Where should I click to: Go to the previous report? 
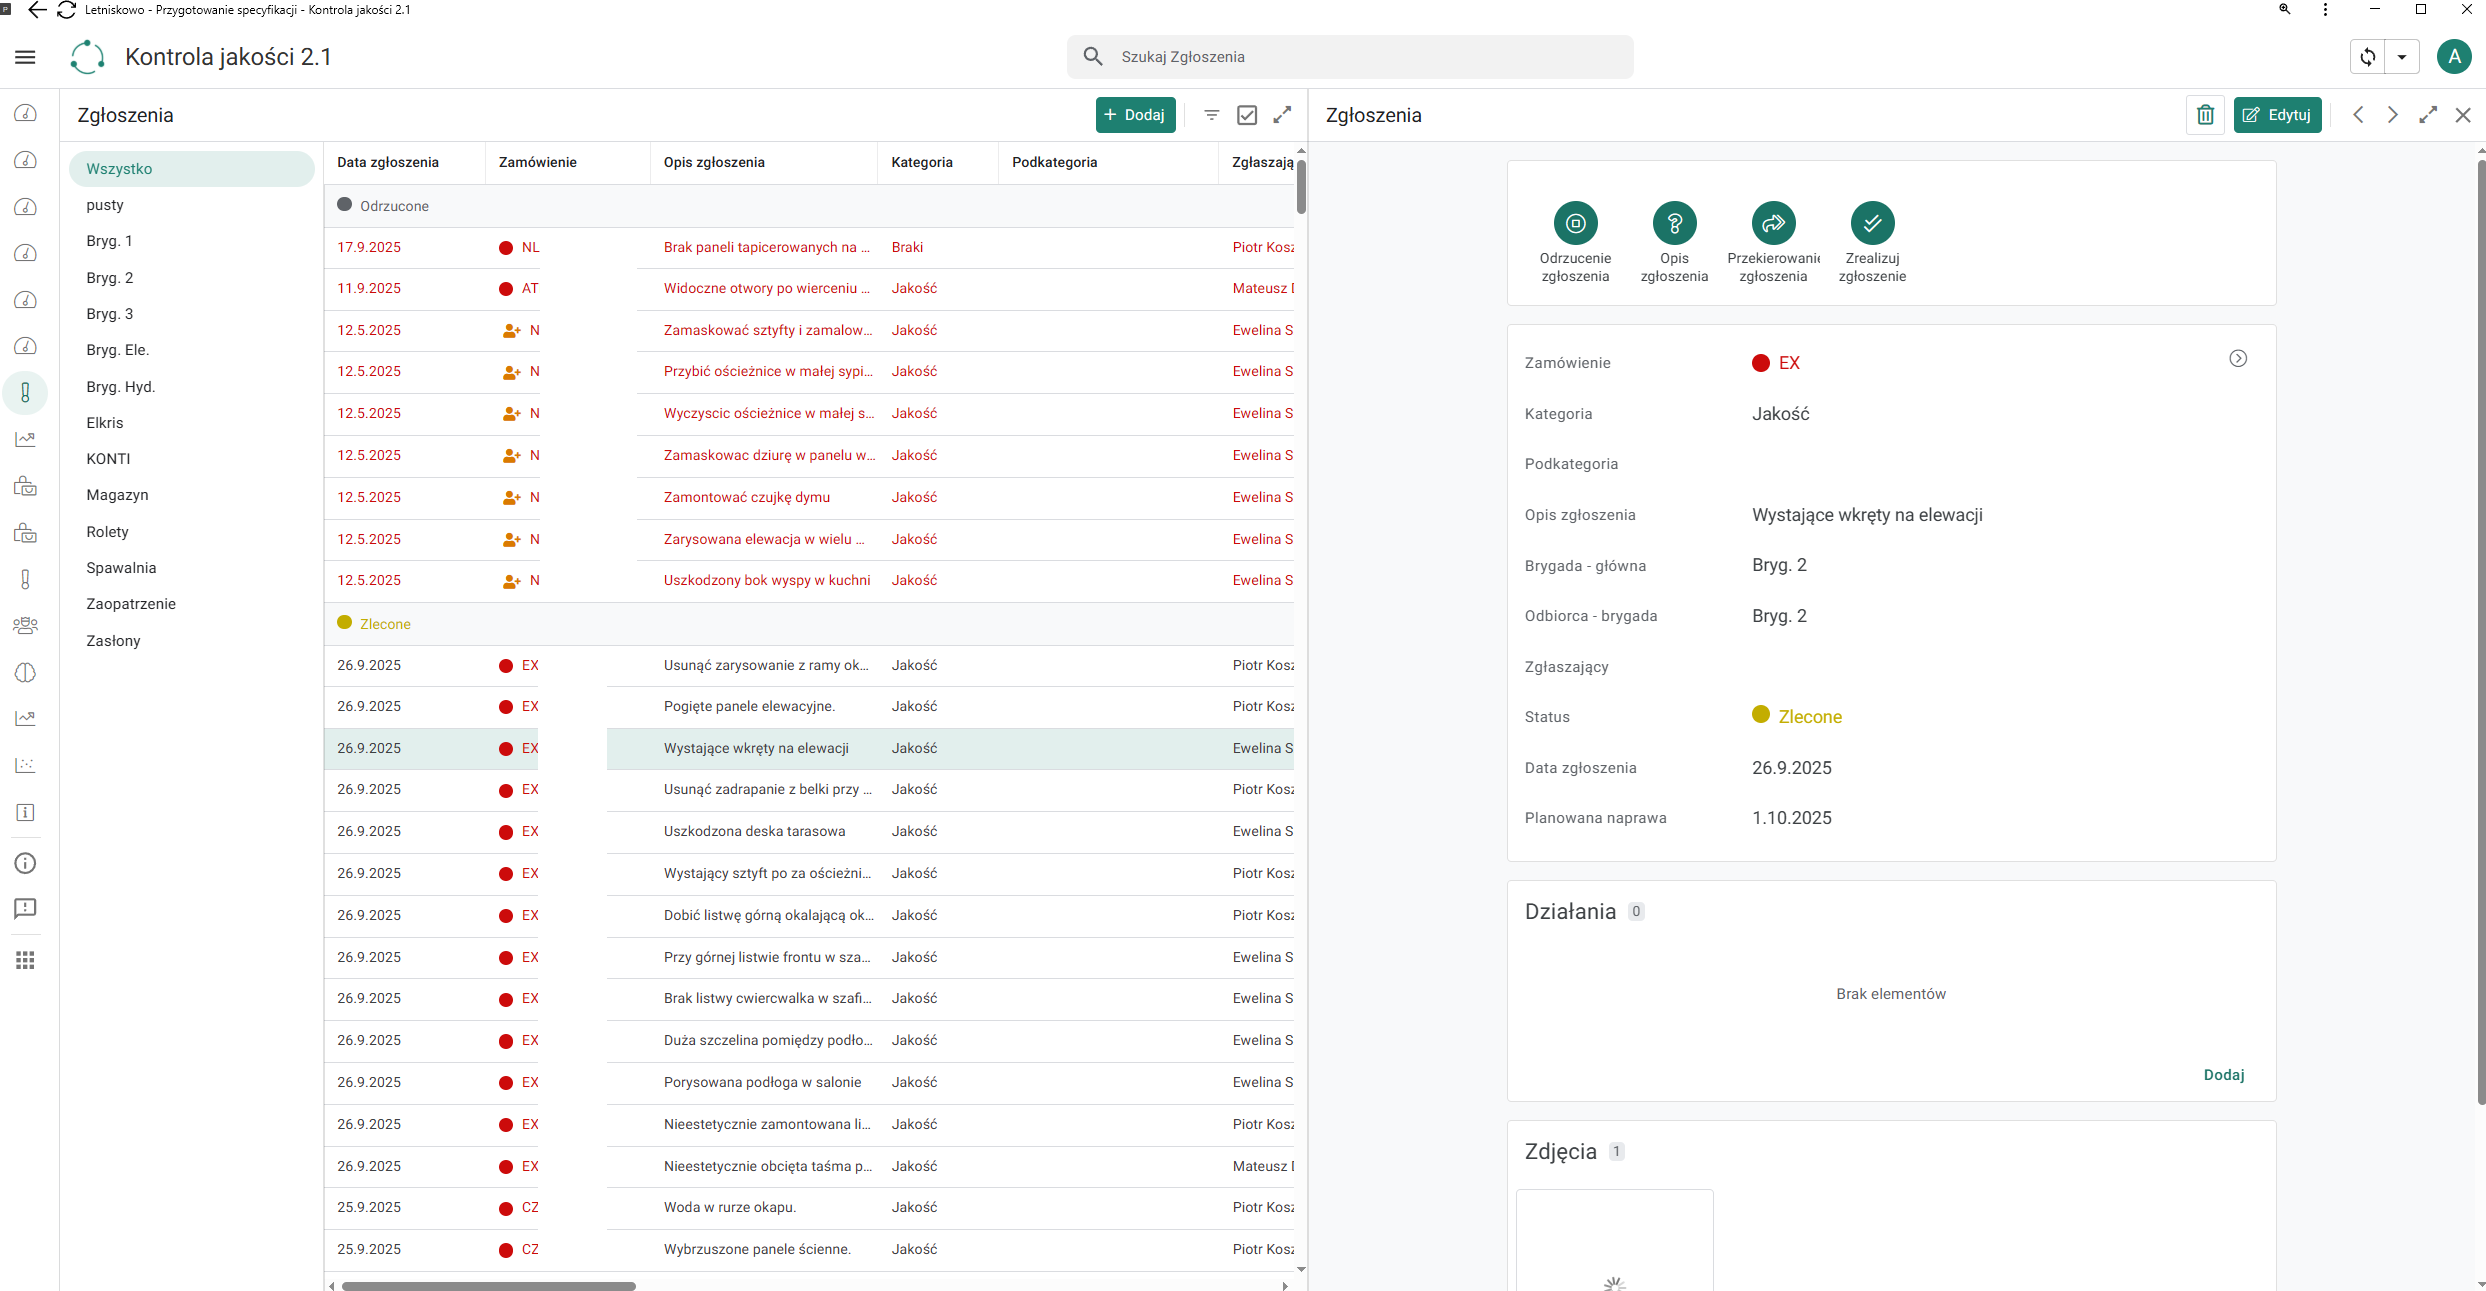point(2358,115)
